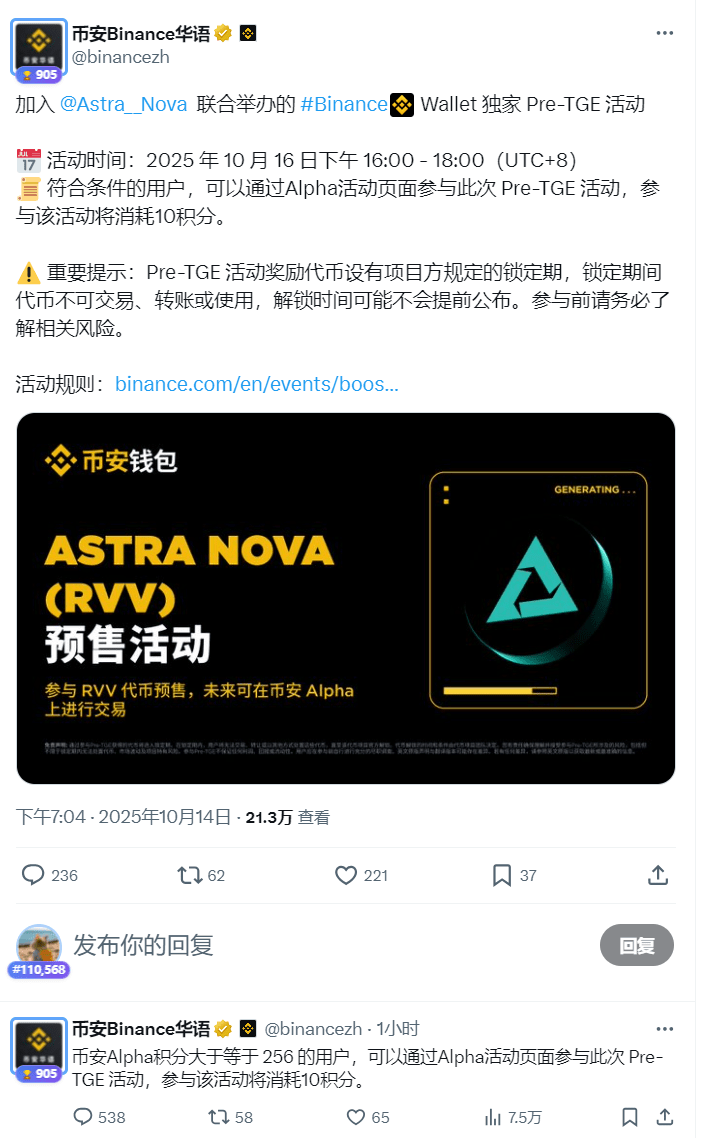The image size is (705, 1138).
Task: Open the @Astra_Nova mention link
Action: [123, 105]
